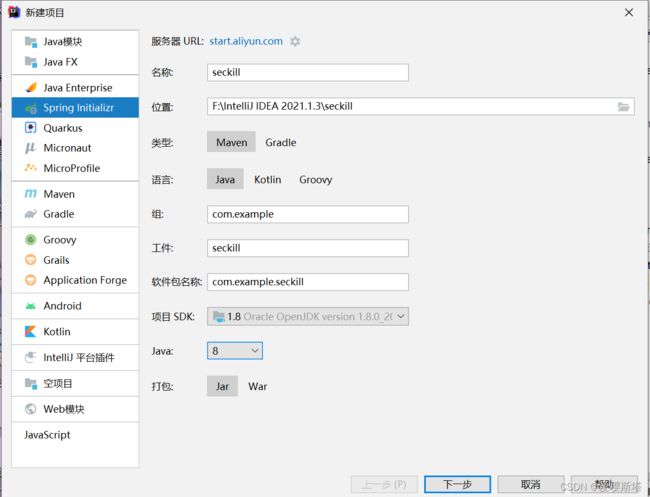Image resolution: width=650 pixels, height=497 pixels.
Task: Click the Next step button
Action: coord(457,484)
